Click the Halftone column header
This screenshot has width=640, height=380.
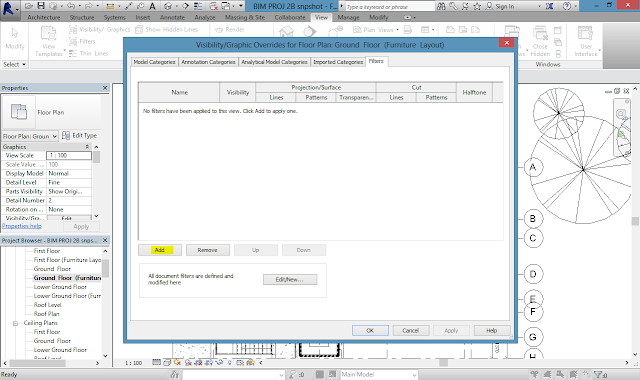pos(474,92)
